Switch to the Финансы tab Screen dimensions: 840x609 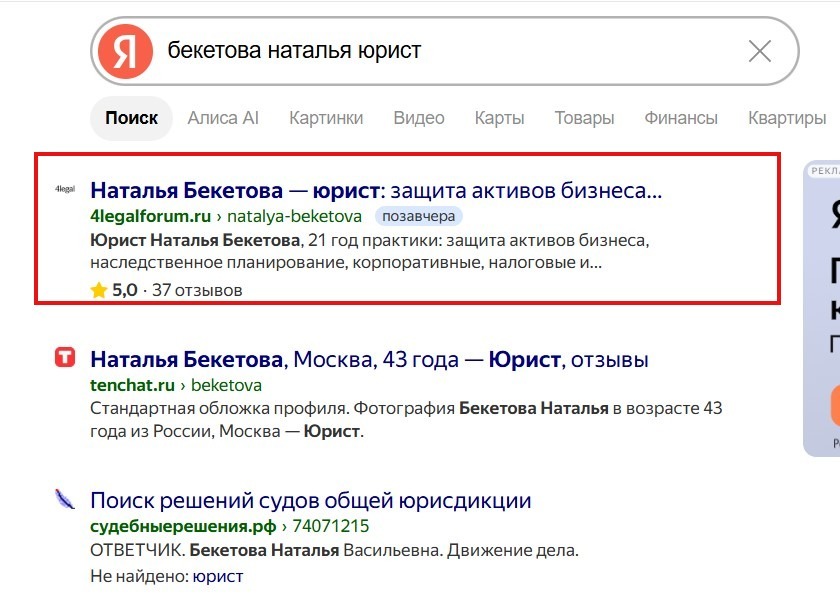(681, 118)
